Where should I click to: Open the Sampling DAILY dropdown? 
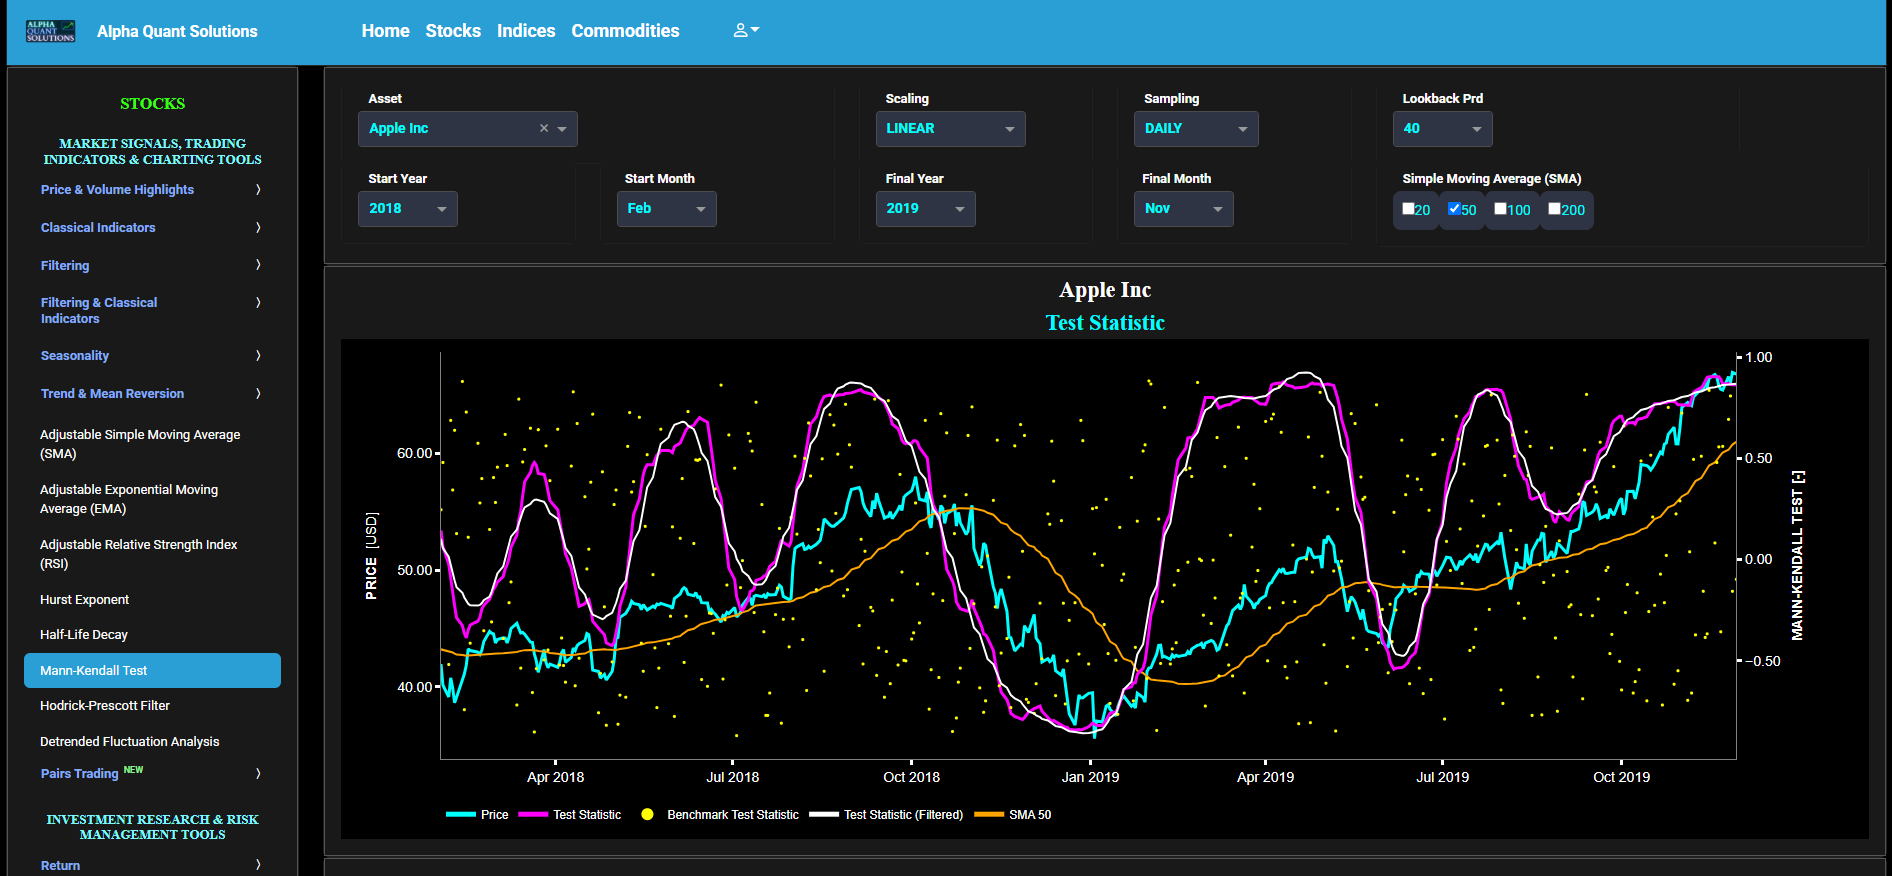click(x=1196, y=129)
